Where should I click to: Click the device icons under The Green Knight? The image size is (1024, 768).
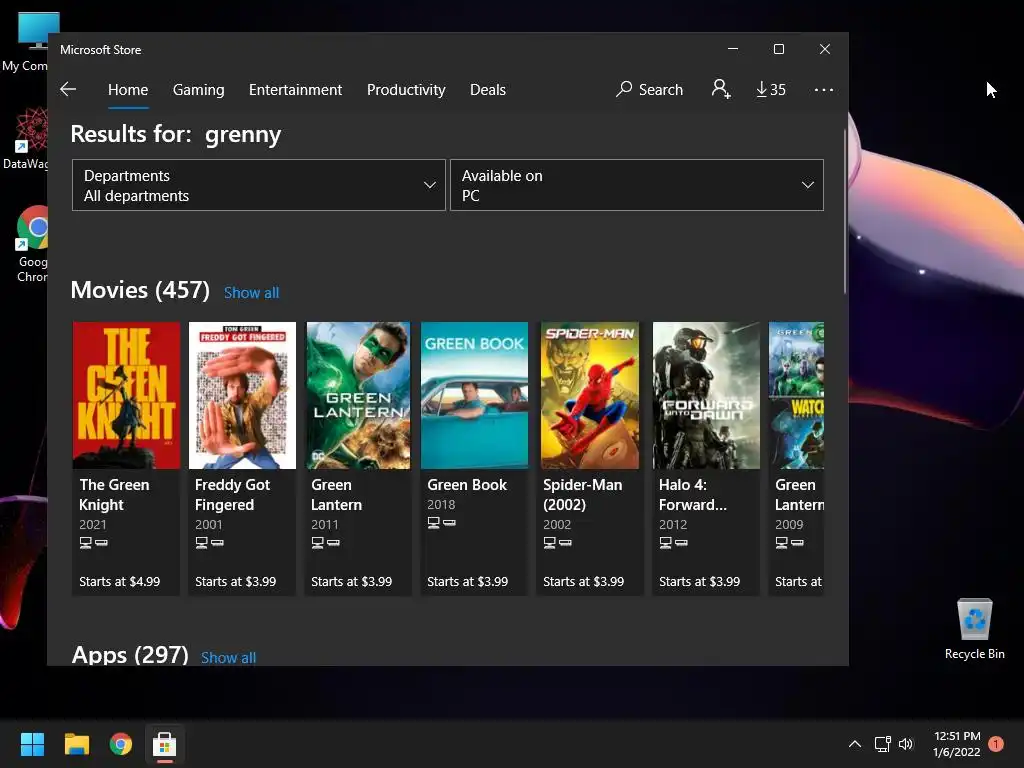click(x=93, y=542)
